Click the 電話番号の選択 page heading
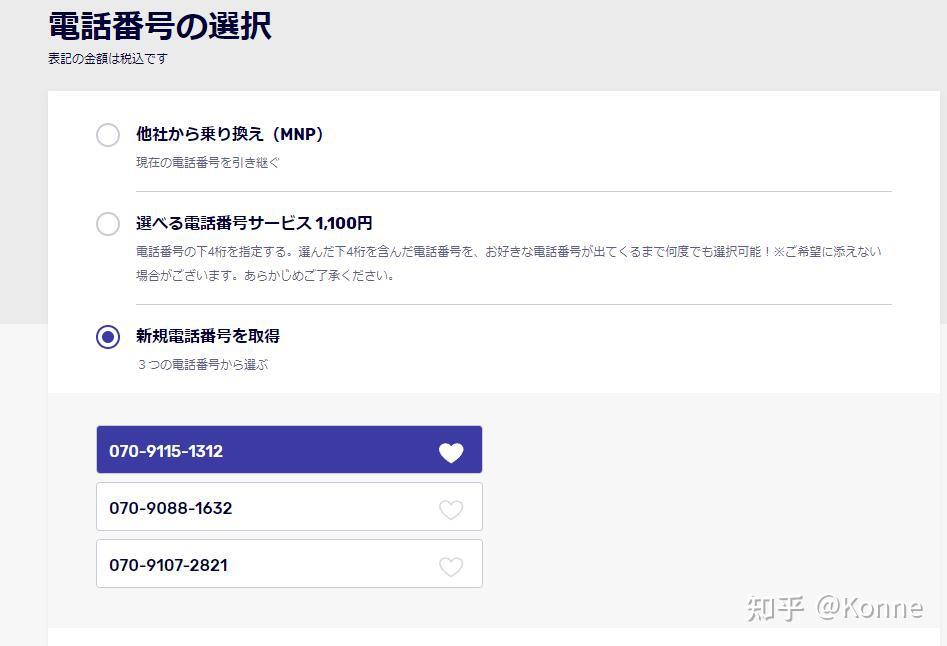The image size is (947, 646). (159, 26)
